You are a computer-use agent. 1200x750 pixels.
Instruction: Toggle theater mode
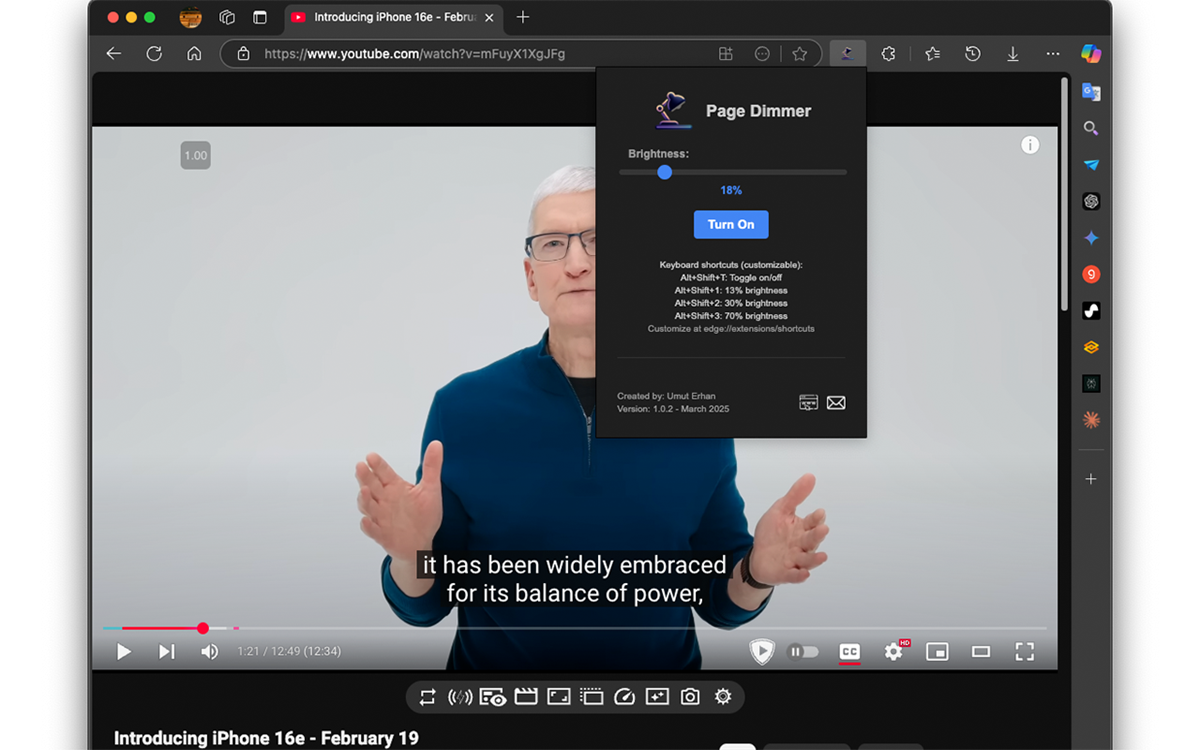click(981, 652)
